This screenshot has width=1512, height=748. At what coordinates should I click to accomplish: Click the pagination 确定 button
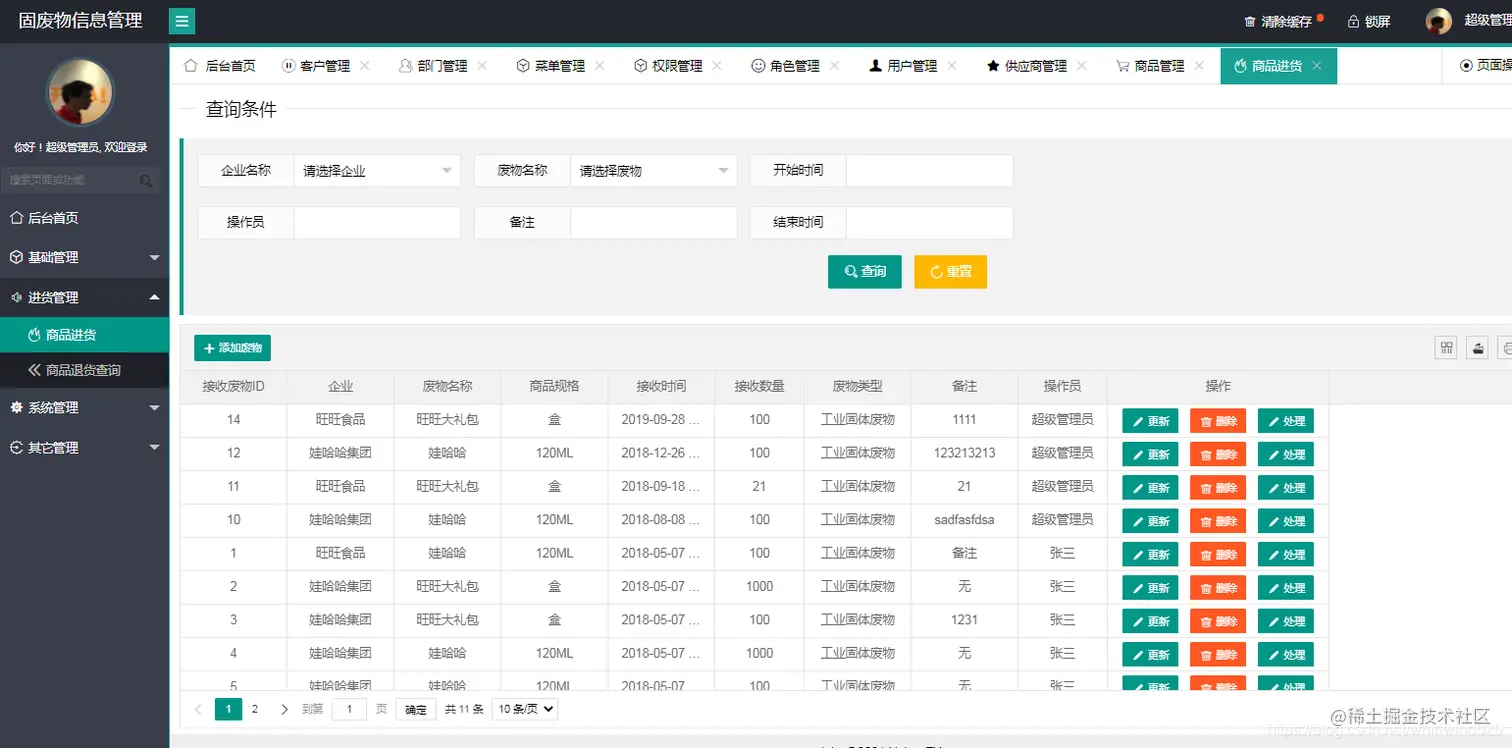[416, 709]
